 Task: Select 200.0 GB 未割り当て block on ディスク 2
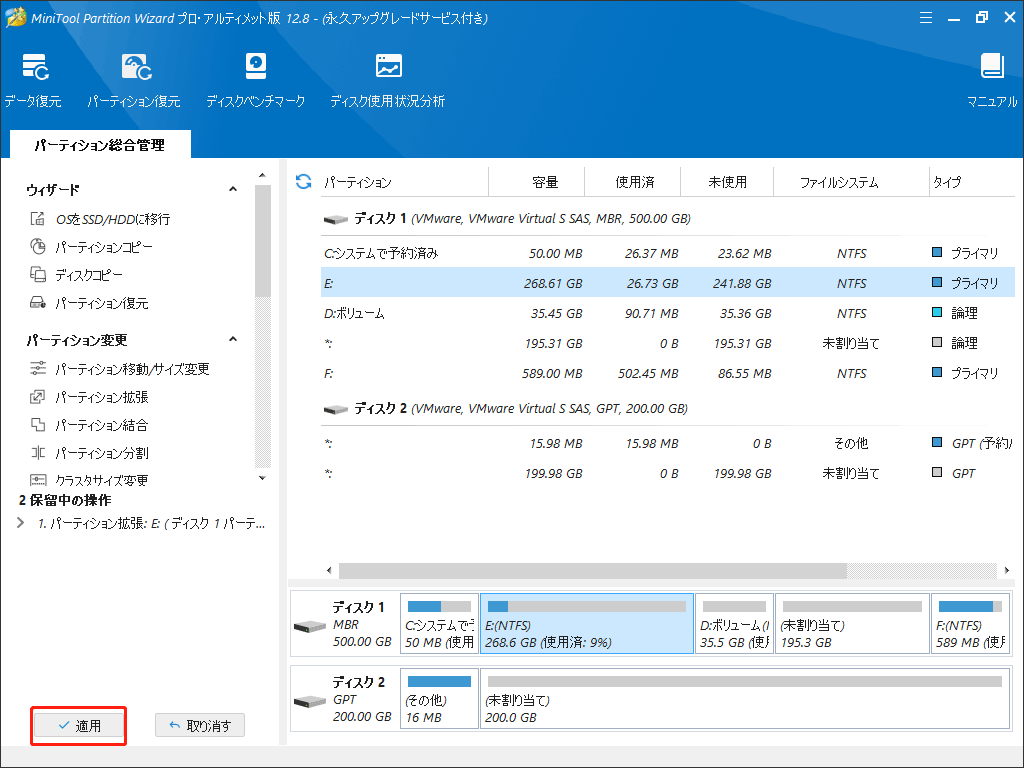(744, 698)
